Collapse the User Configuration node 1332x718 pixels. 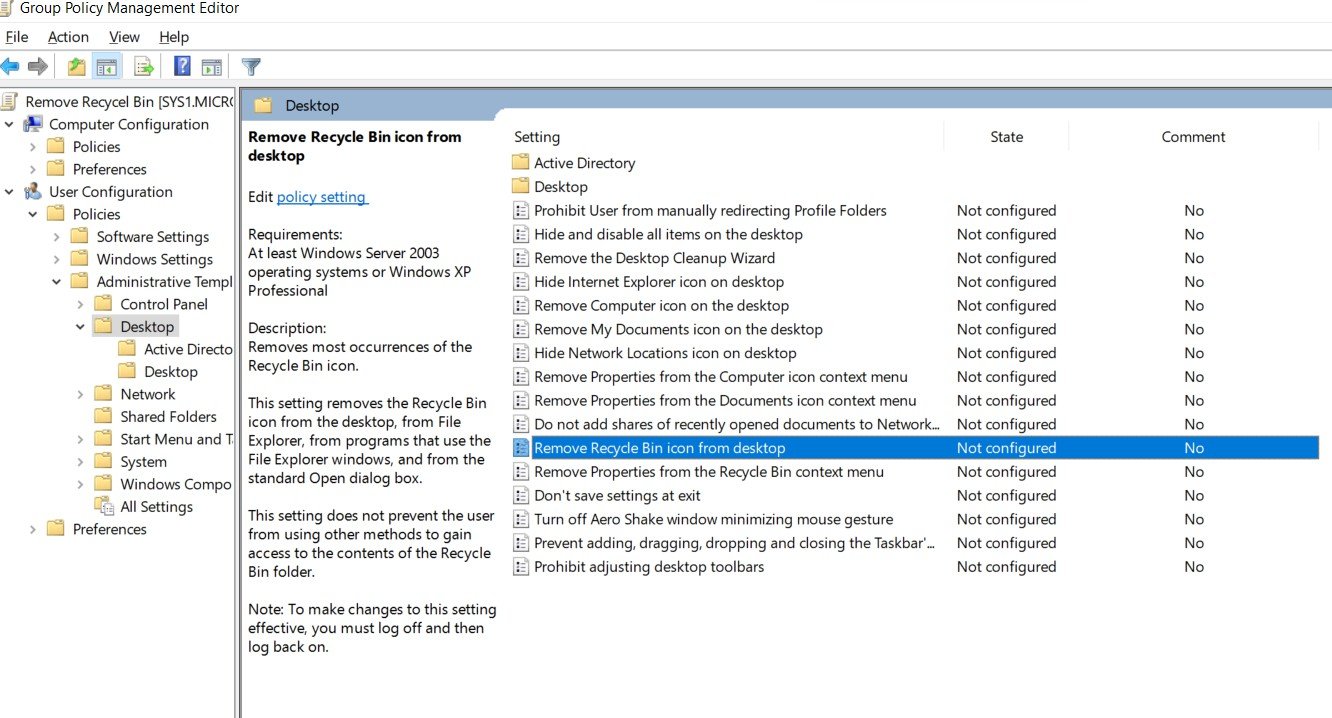[x=9, y=191]
